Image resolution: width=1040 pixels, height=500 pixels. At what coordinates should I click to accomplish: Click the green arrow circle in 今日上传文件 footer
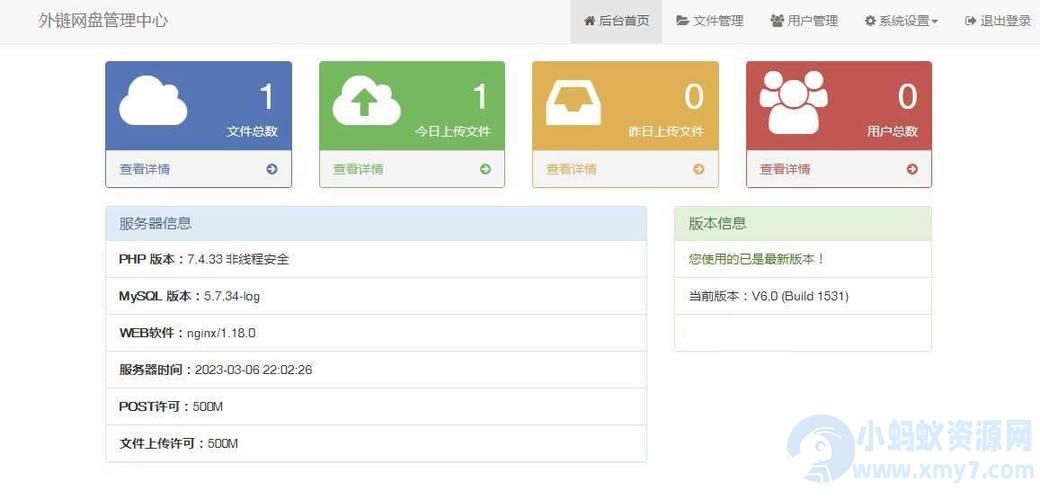point(486,169)
